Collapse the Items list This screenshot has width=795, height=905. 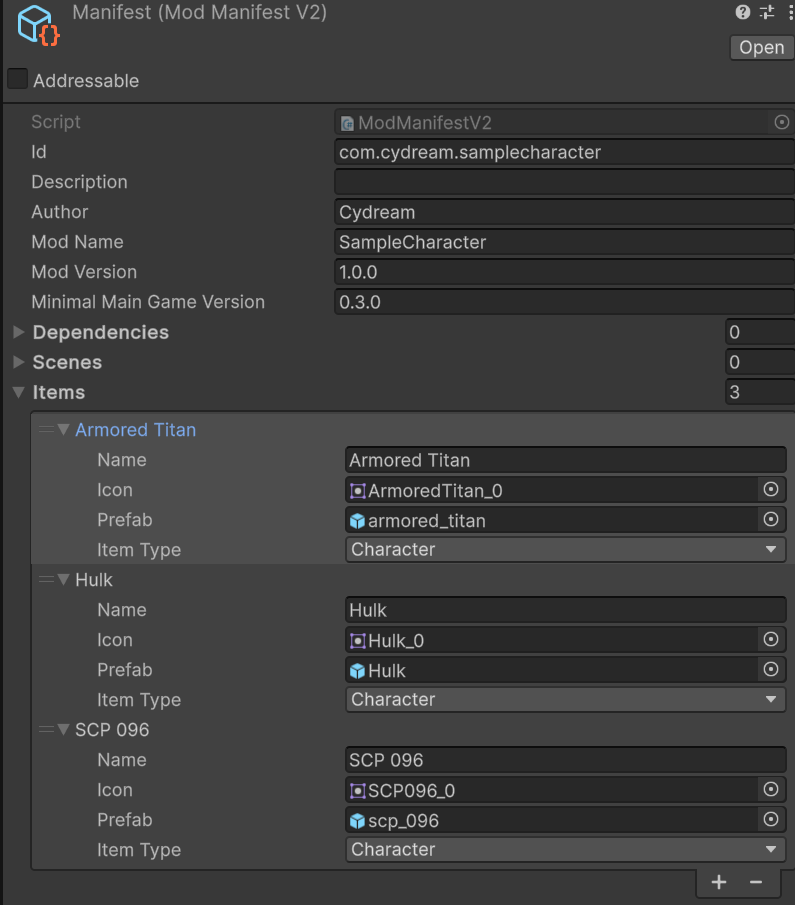(x=18, y=392)
